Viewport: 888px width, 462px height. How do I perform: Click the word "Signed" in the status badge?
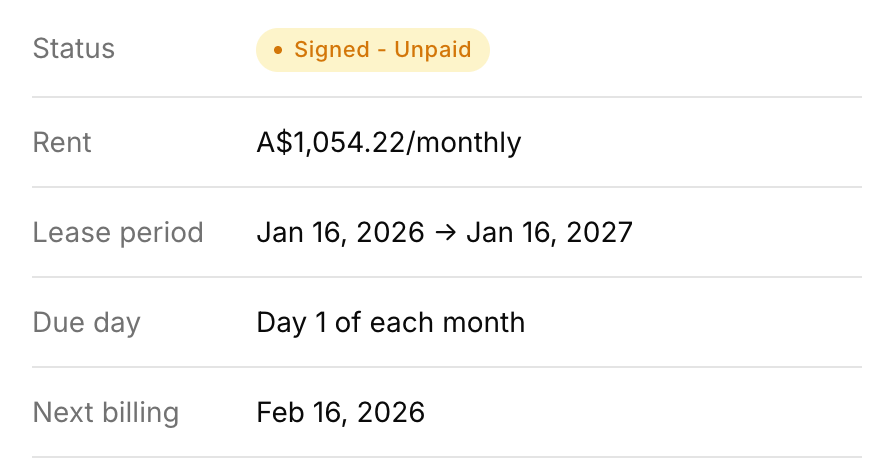click(x=331, y=50)
